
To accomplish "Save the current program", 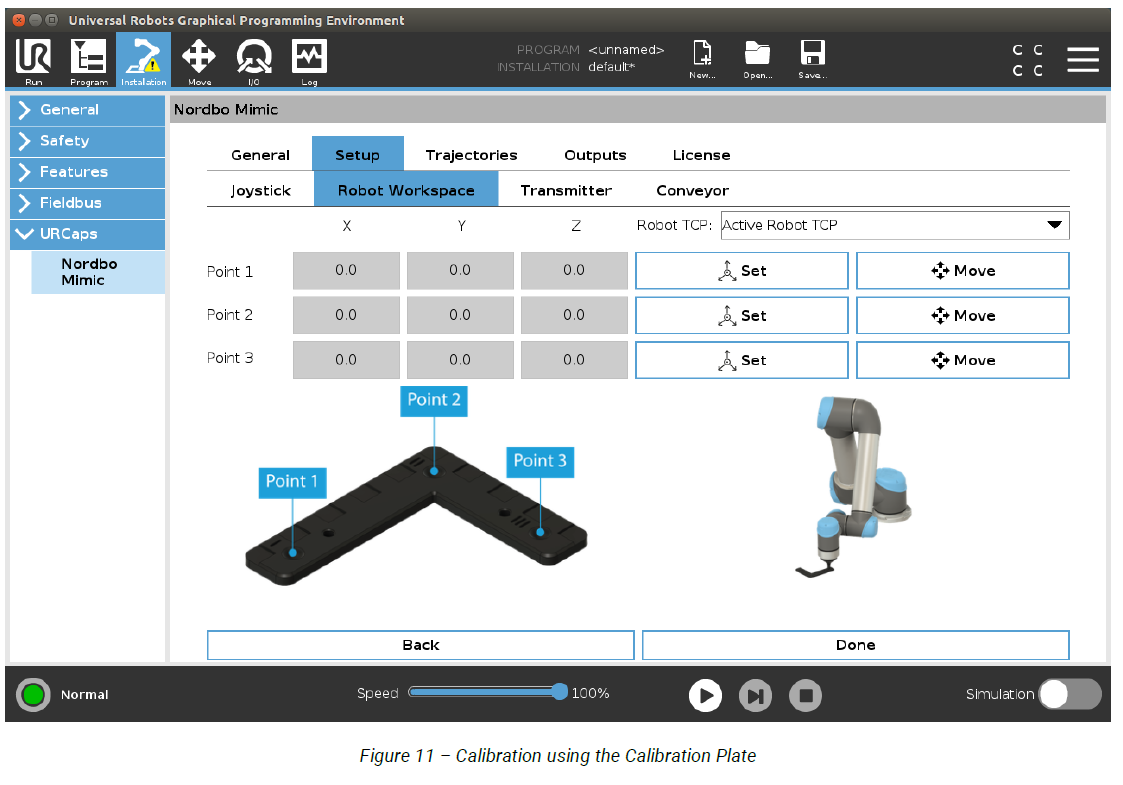I will coord(812,59).
